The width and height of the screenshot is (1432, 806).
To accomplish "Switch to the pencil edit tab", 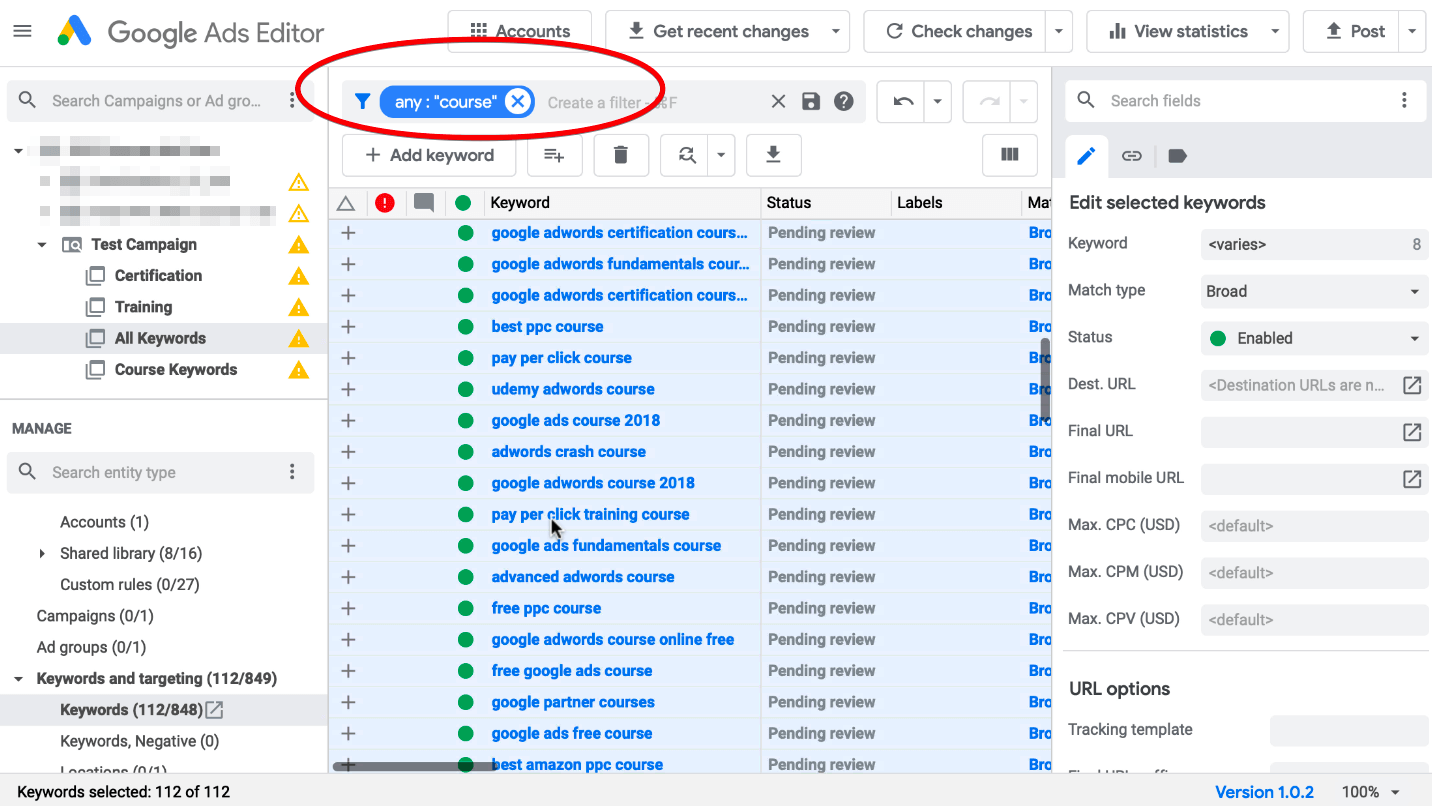I will (x=1086, y=156).
